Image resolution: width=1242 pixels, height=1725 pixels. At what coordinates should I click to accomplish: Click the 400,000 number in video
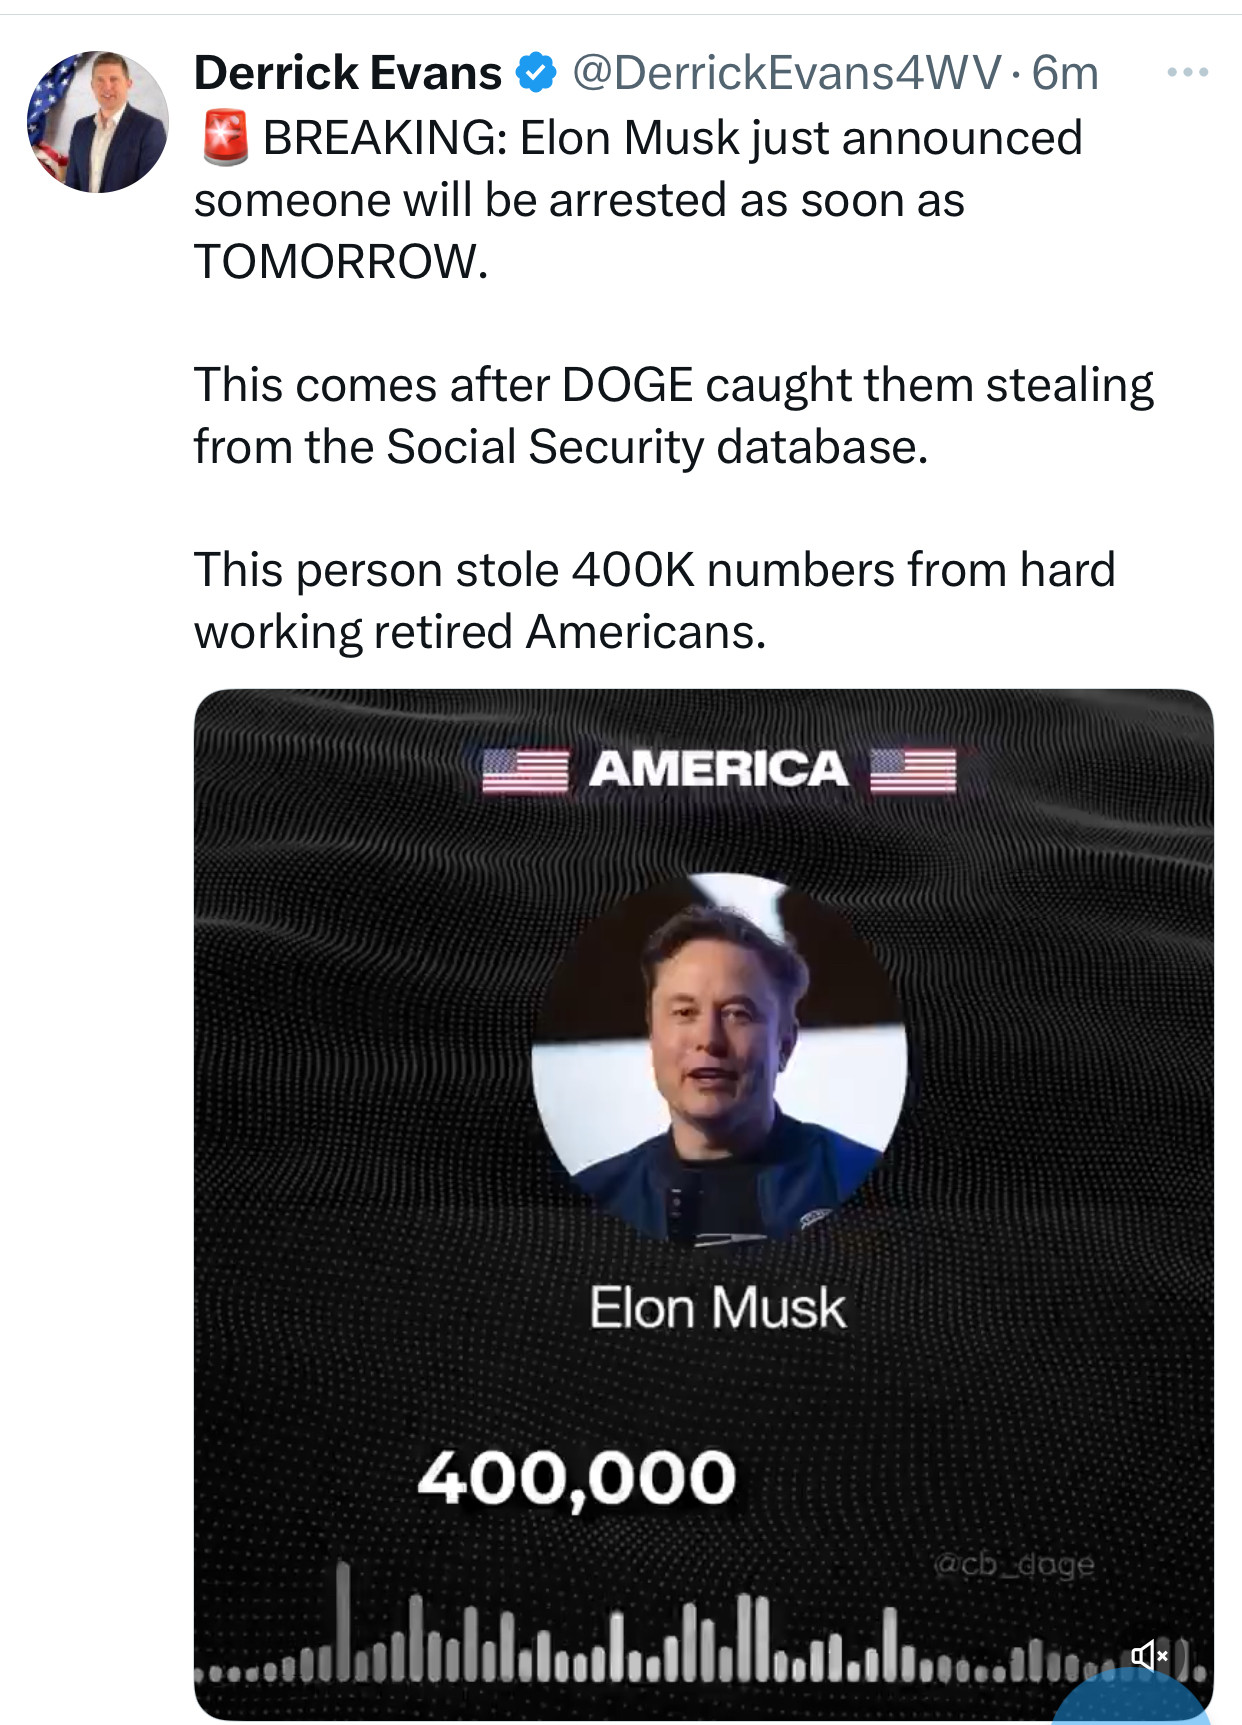pyautogui.click(x=577, y=1477)
